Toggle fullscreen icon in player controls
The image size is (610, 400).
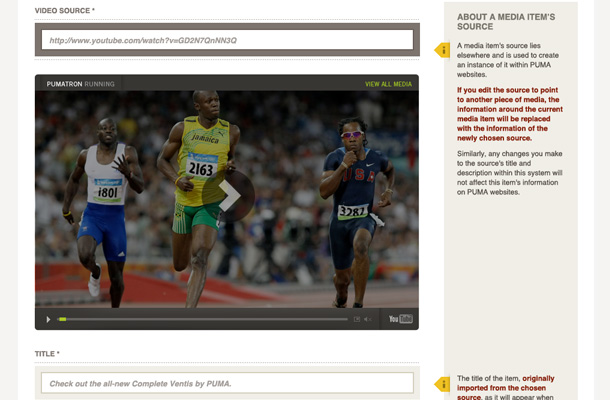tap(357, 319)
